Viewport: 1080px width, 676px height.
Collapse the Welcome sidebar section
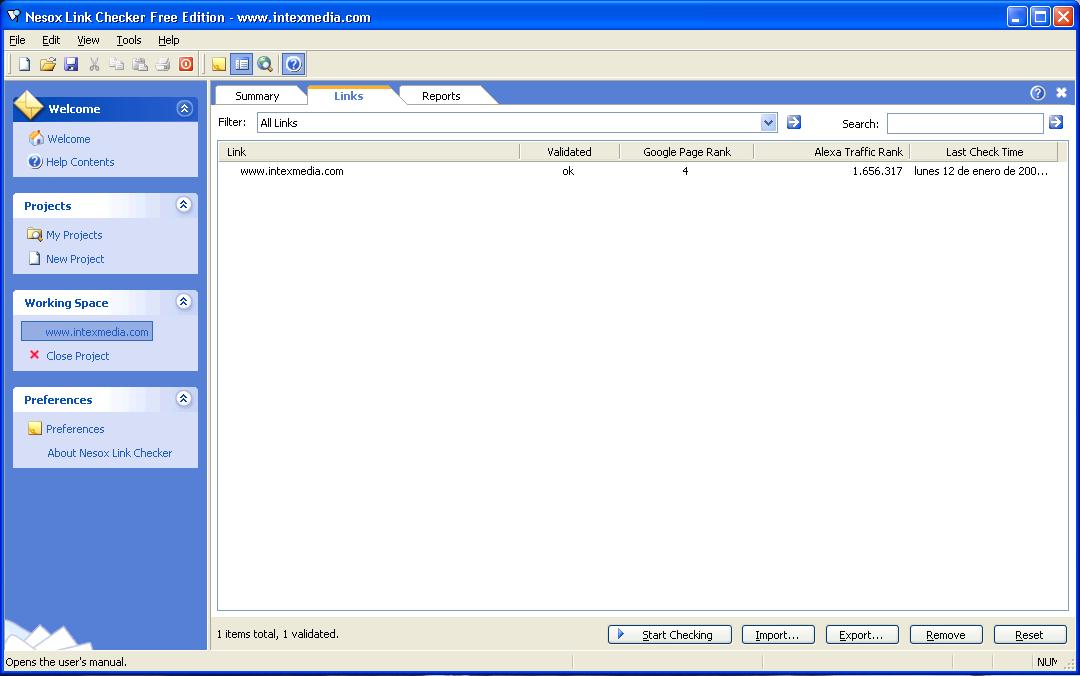click(x=184, y=108)
